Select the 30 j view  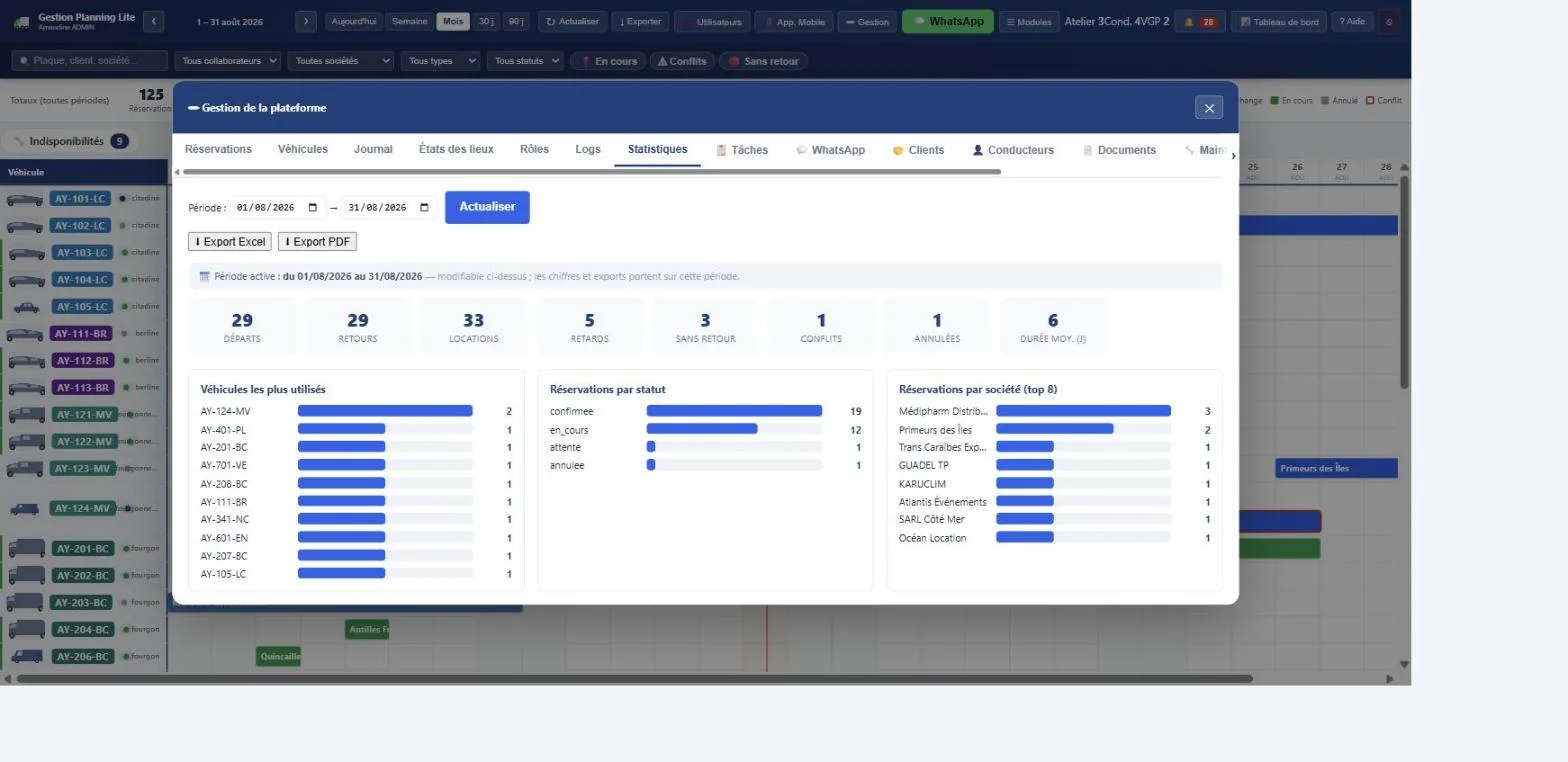486,21
